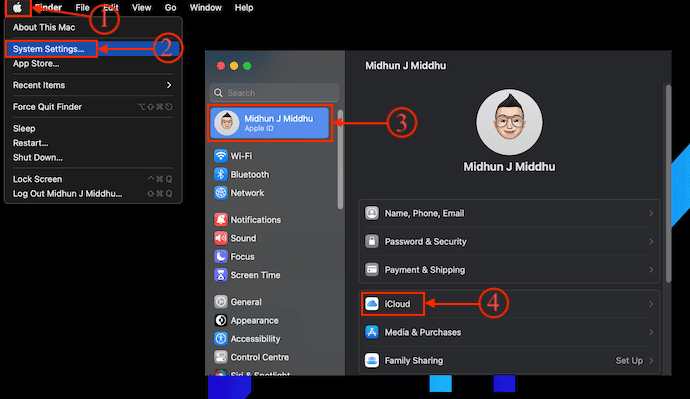
Task: Minimize System Settings with yellow button
Action: pos(234,66)
